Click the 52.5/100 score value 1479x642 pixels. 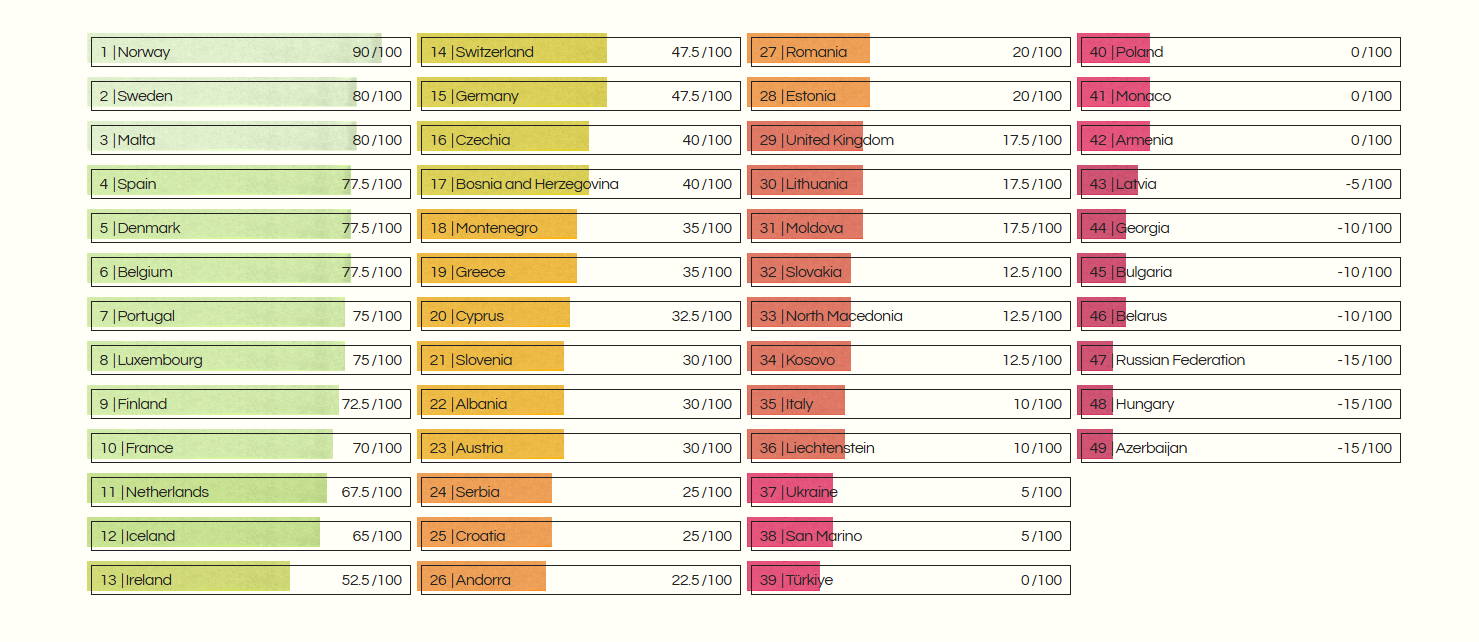(x=372, y=580)
